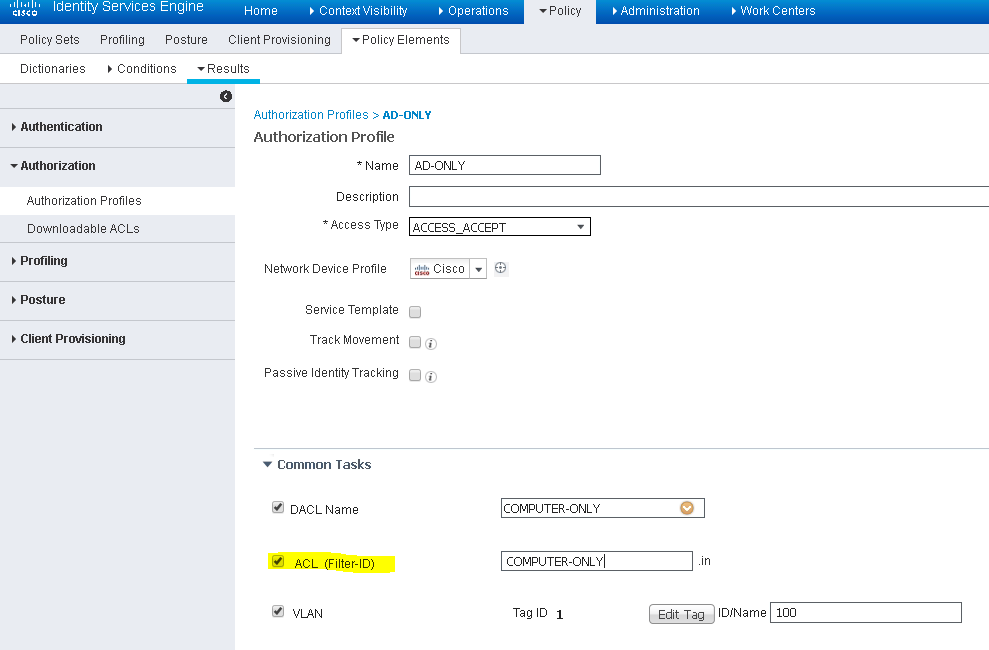This screenshot has width=989, height=650.
Task: Click the Description input field
Action: click(699, 197)
